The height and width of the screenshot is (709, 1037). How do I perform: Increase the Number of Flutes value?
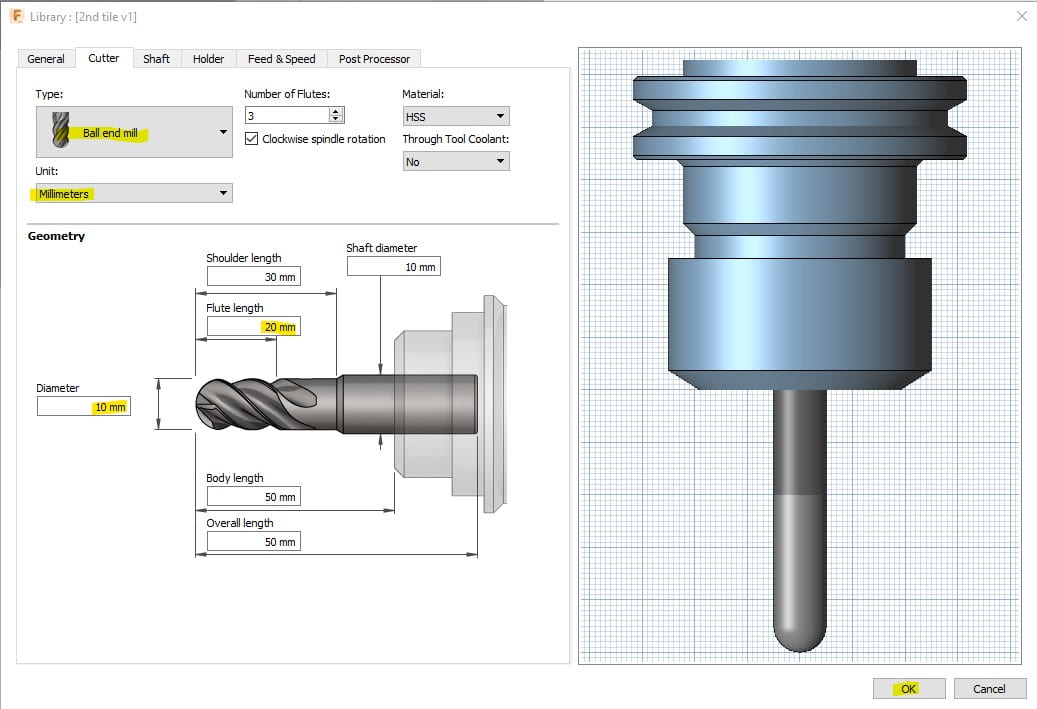tap(337, 111)
